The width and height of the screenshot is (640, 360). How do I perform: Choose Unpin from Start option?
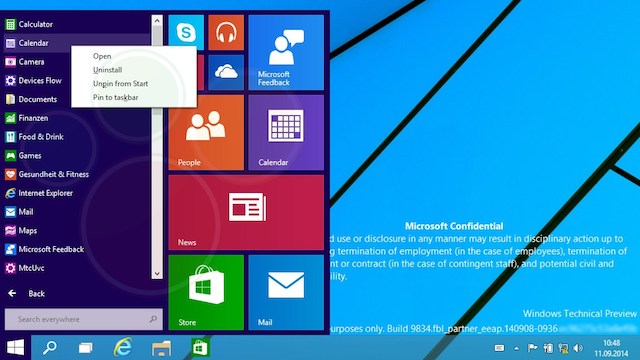pyautogui.click(x=120, y=84)
